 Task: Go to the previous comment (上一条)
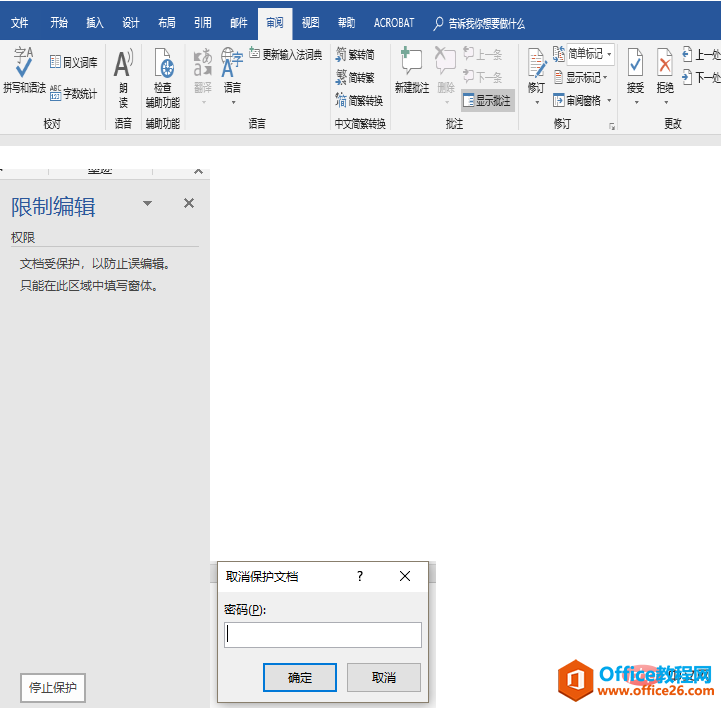(482, 54)
